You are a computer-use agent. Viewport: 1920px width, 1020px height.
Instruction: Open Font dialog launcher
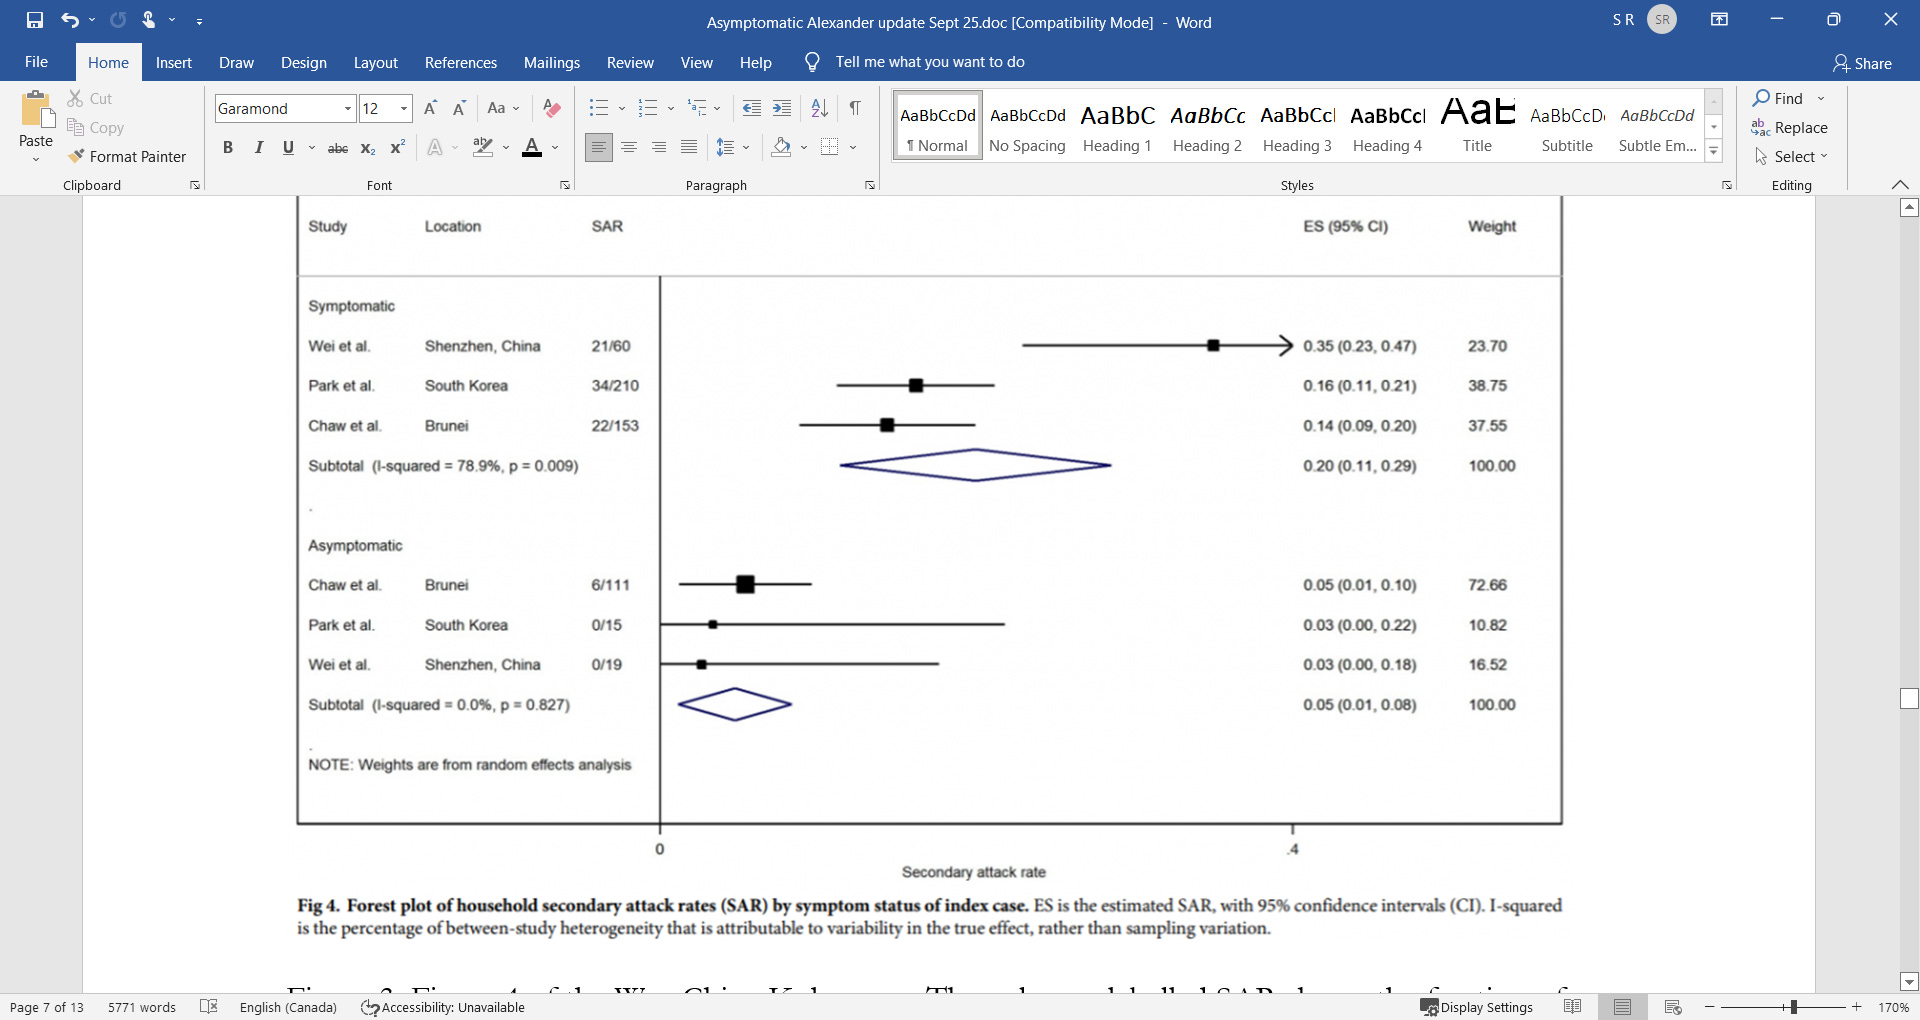tap(565, 185)
